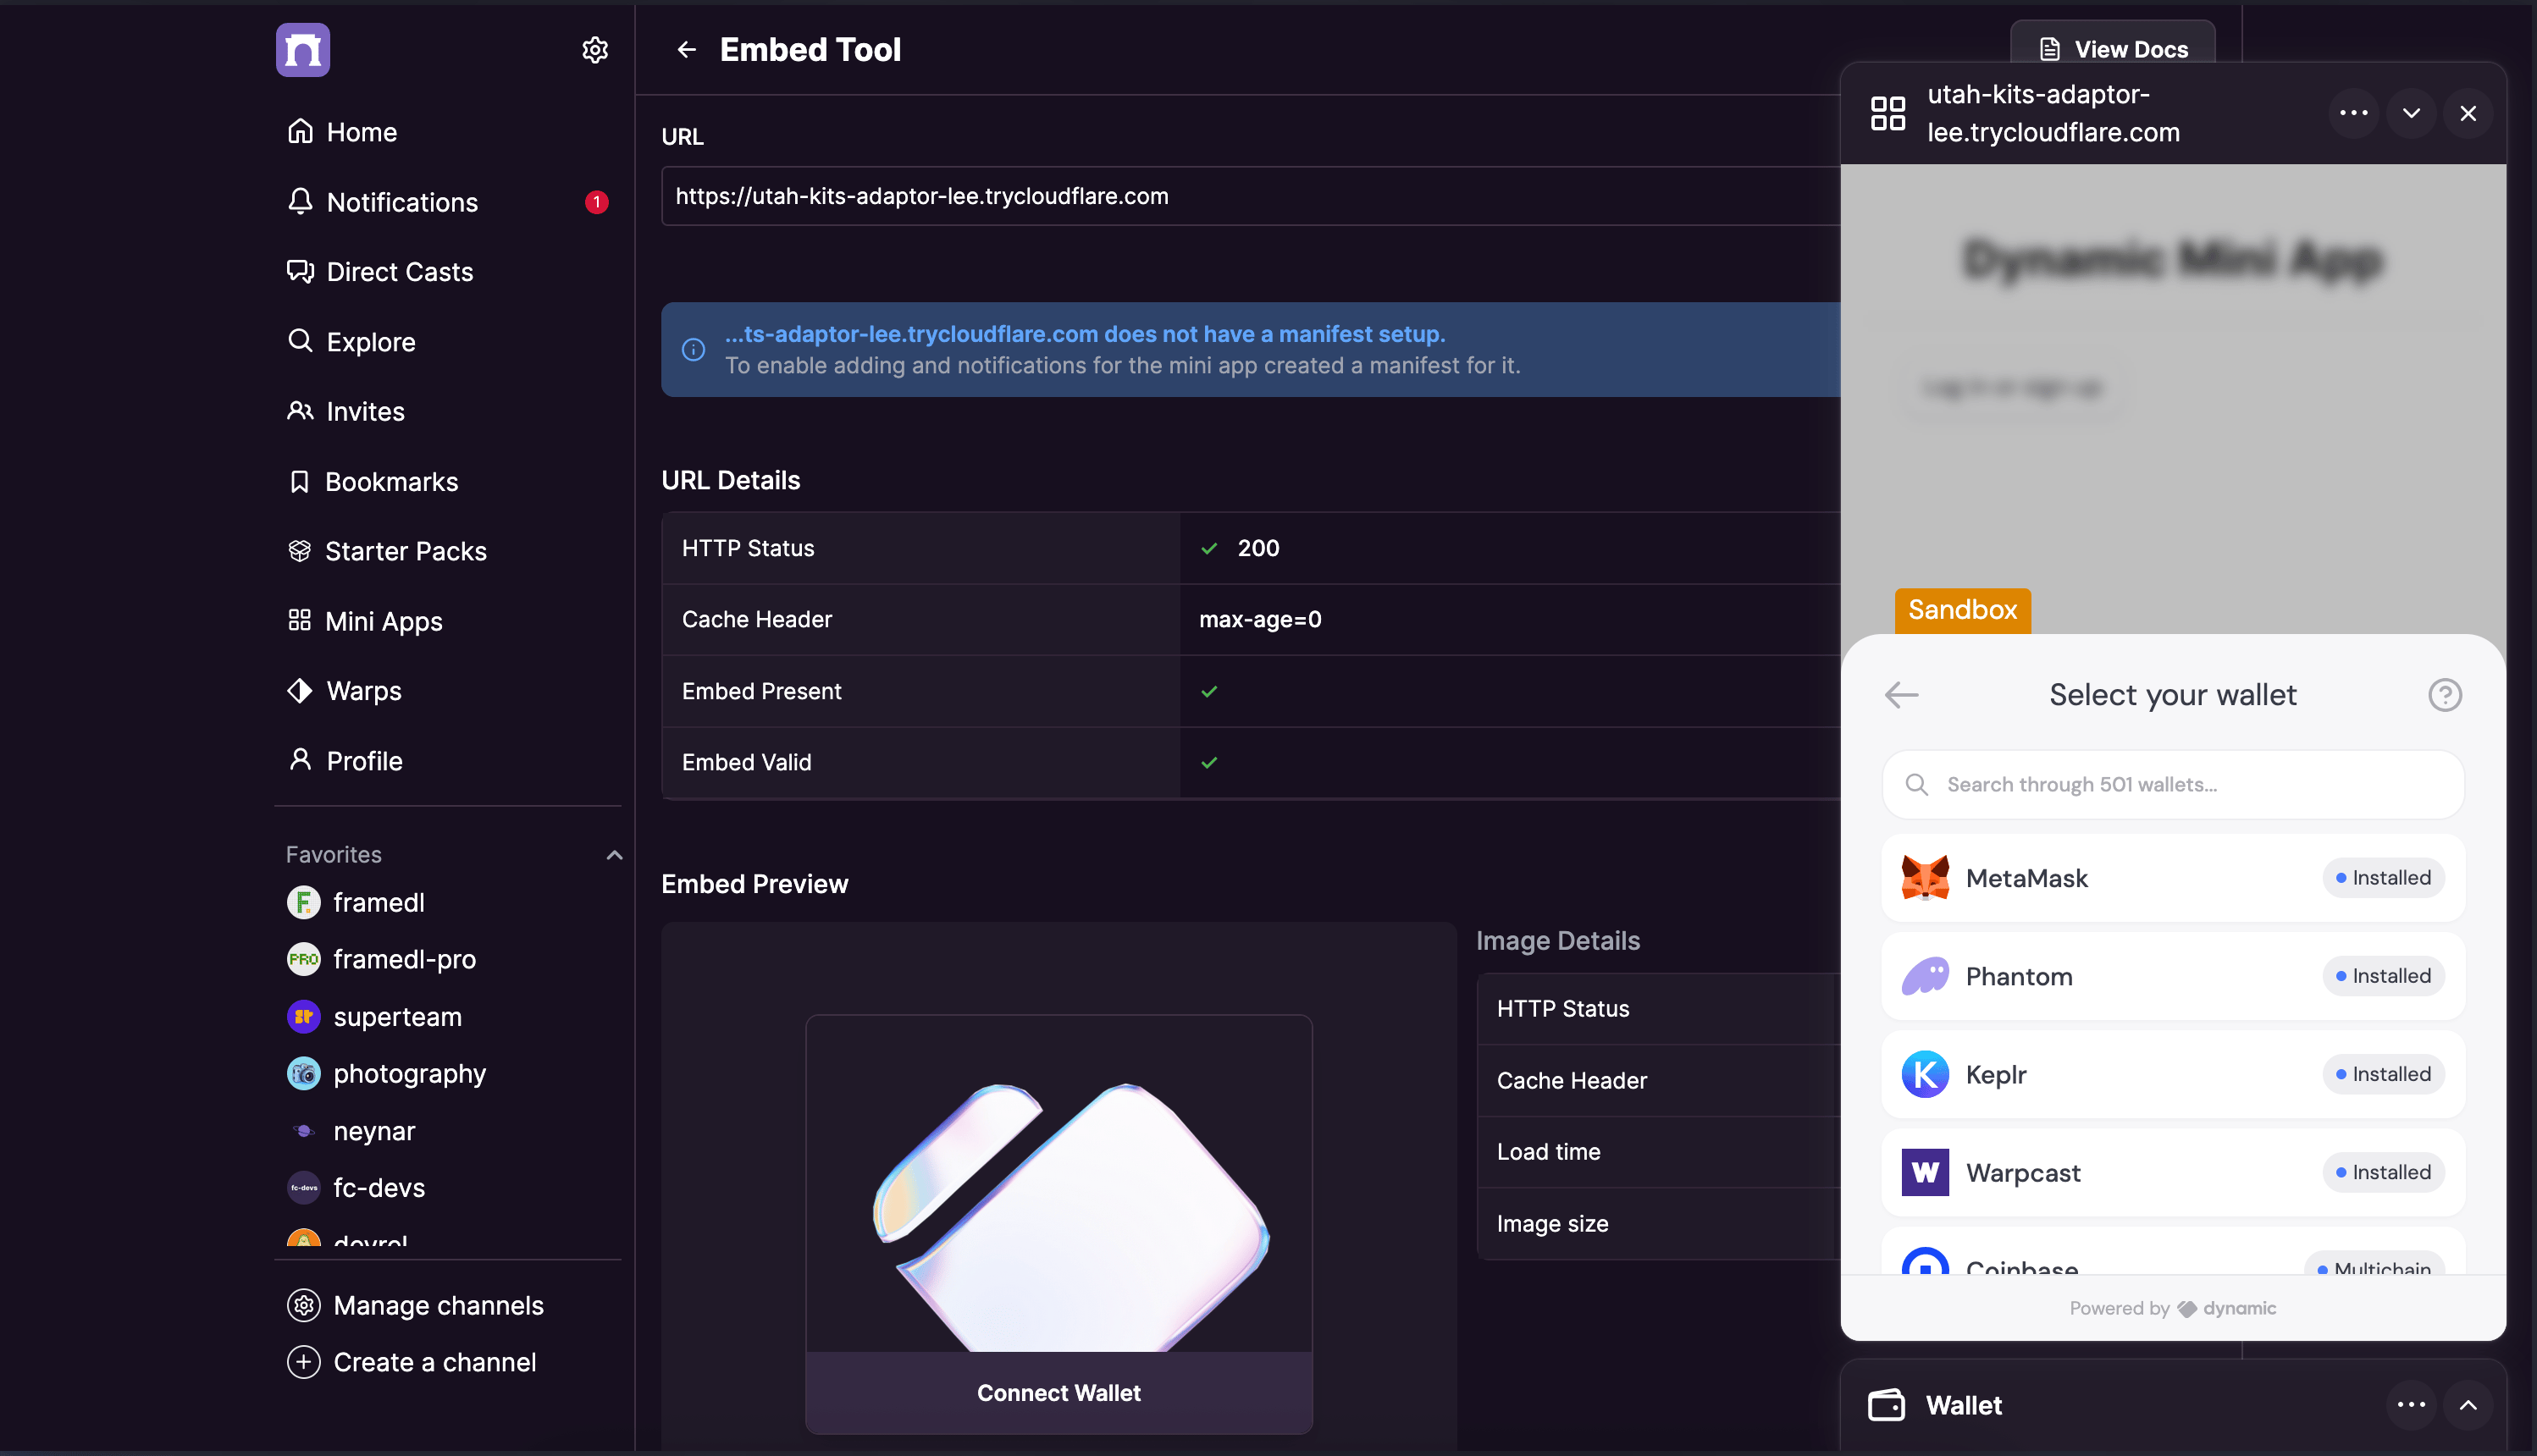2537x1456 pixels.
Task: Click the notifications badge count
Action: point(597,202)
